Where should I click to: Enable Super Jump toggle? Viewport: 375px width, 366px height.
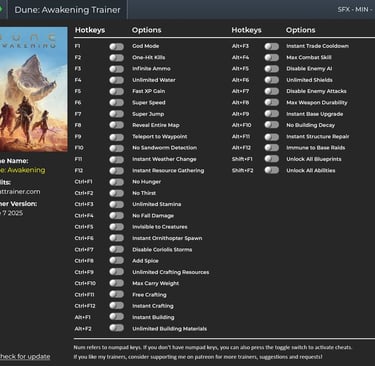point(116,114)
